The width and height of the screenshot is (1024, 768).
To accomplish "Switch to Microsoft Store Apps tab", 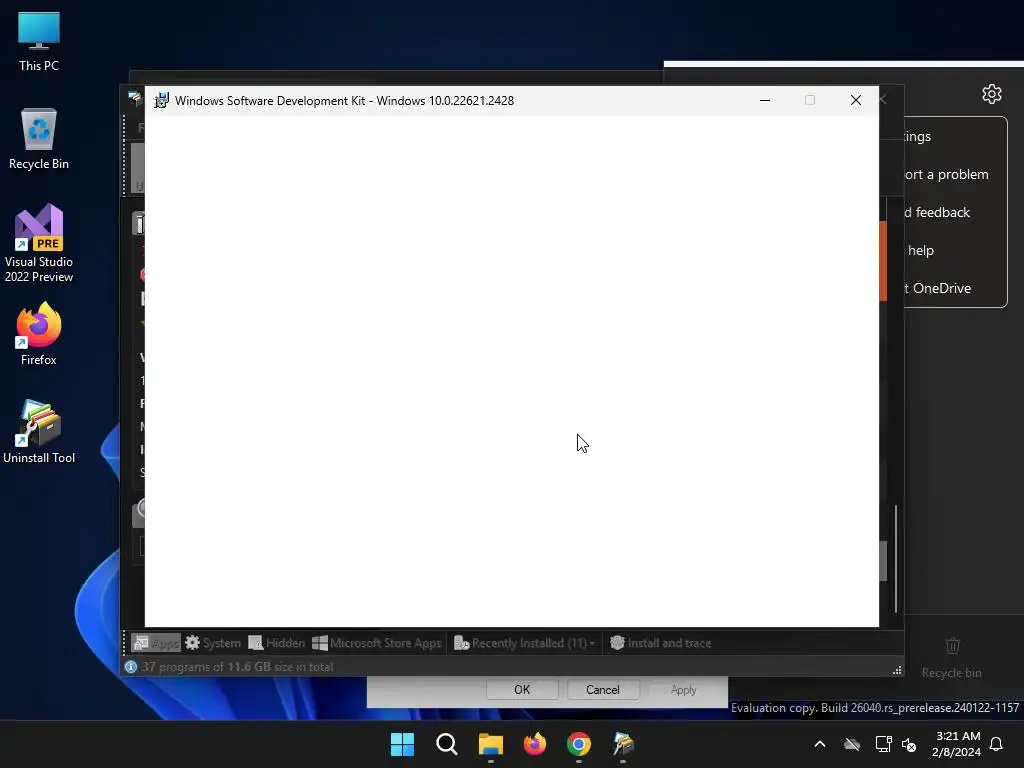I will tap(377, 643).
